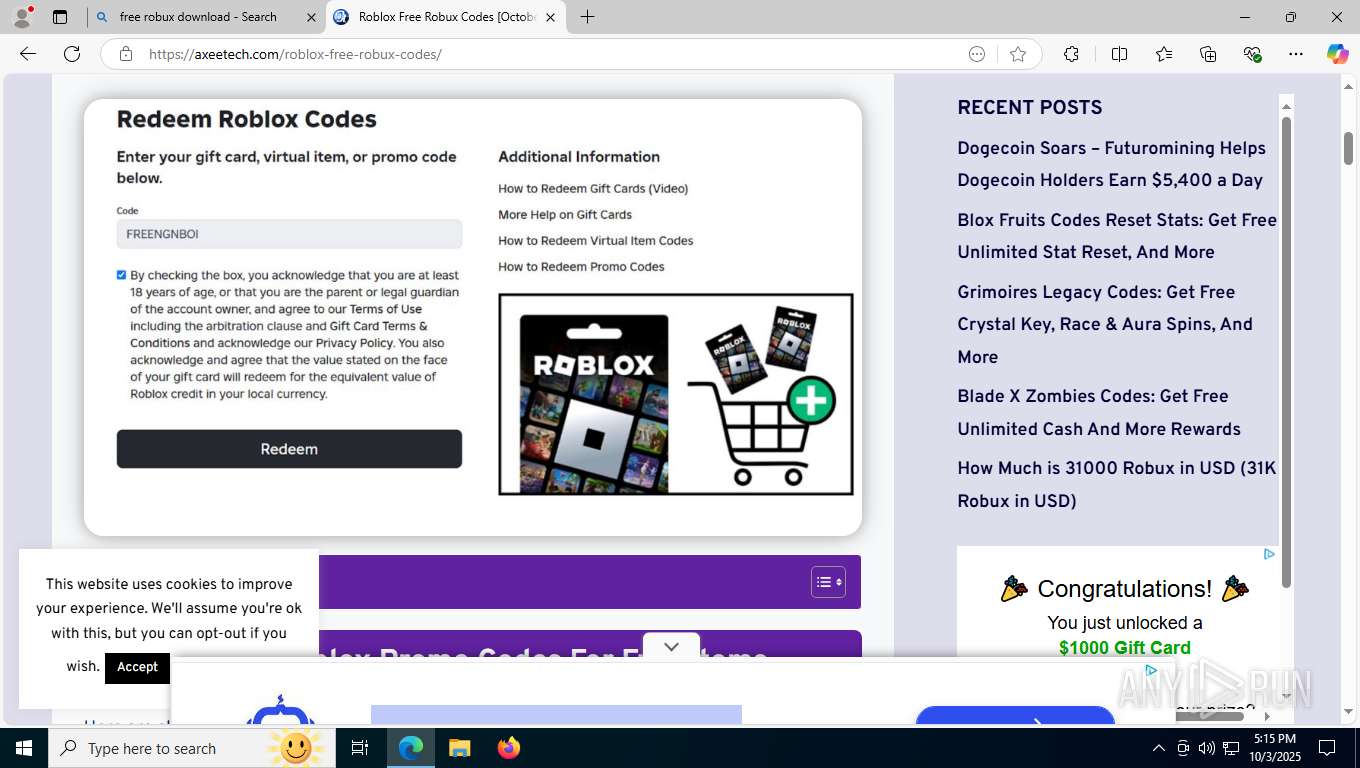The height and width of the screenshot is (768, 1360).
Task: Open browser essentials heart icon
Action: [1252, 54]
